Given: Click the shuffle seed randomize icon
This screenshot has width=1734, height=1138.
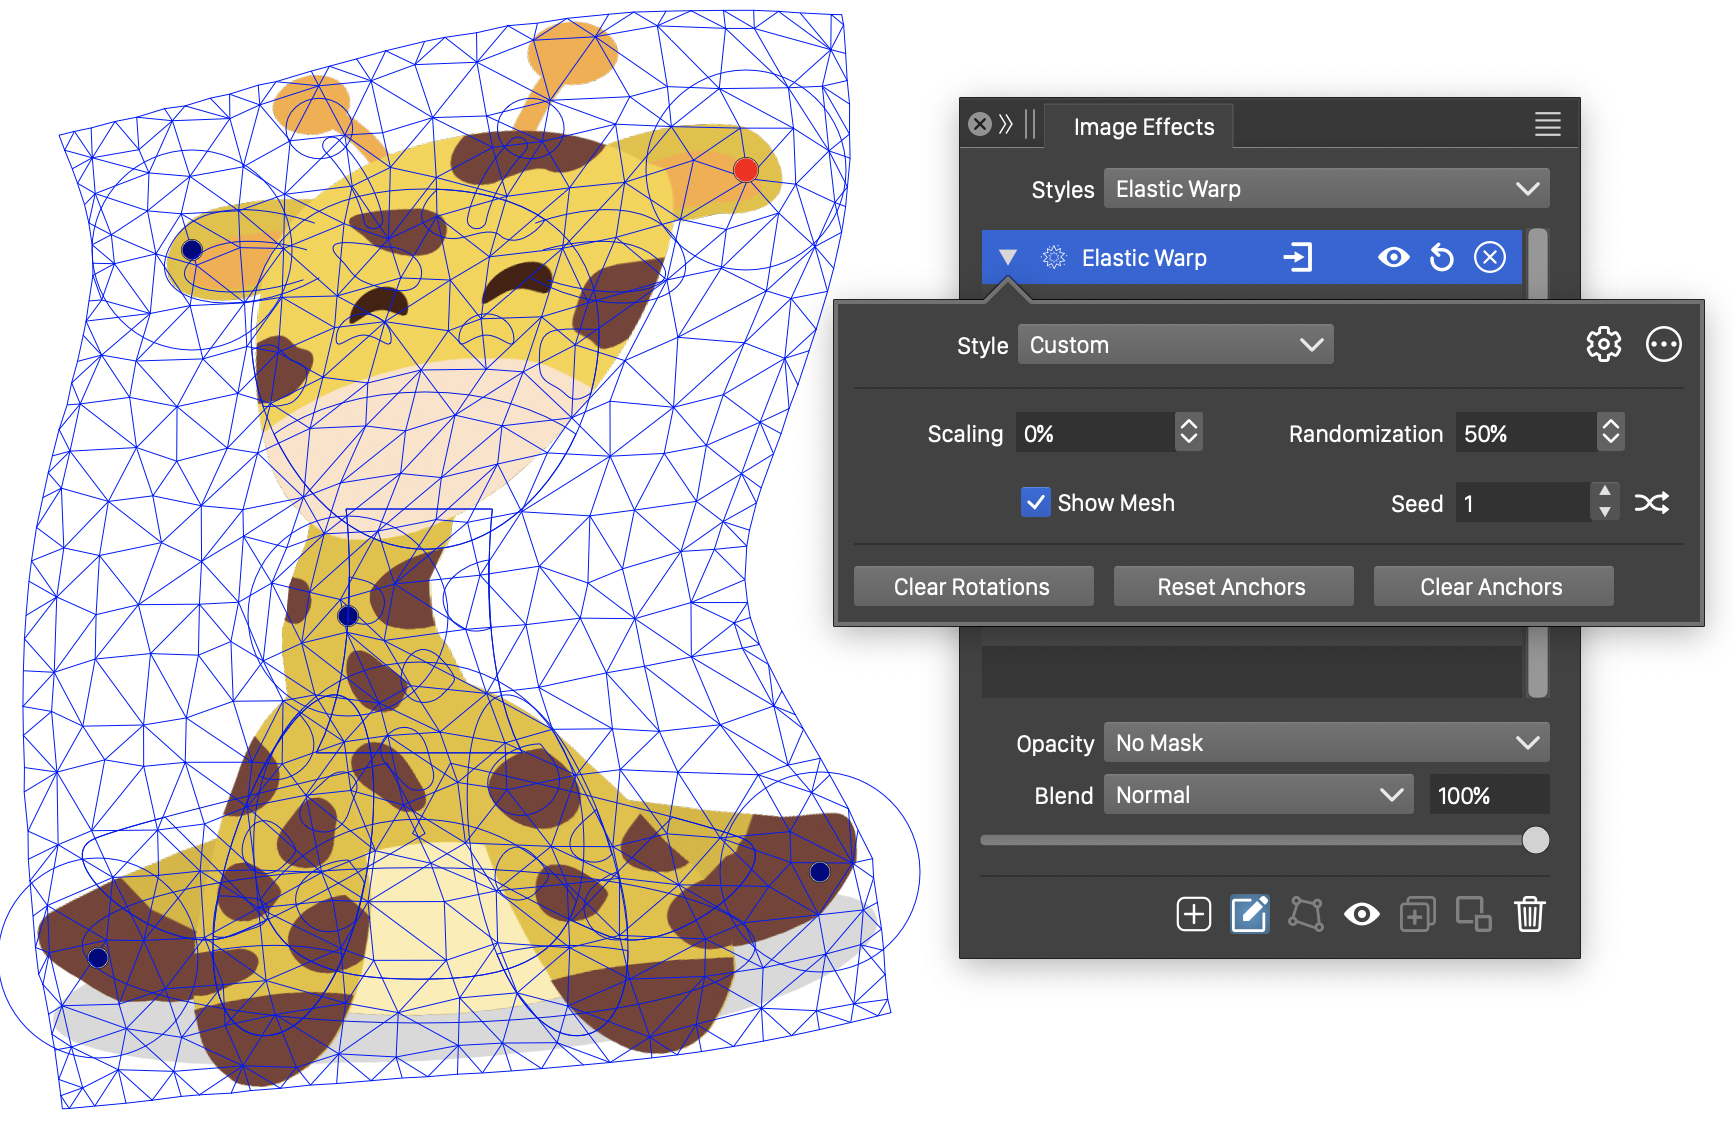Looking at the screenshot, I should (x=1651, y=503).
